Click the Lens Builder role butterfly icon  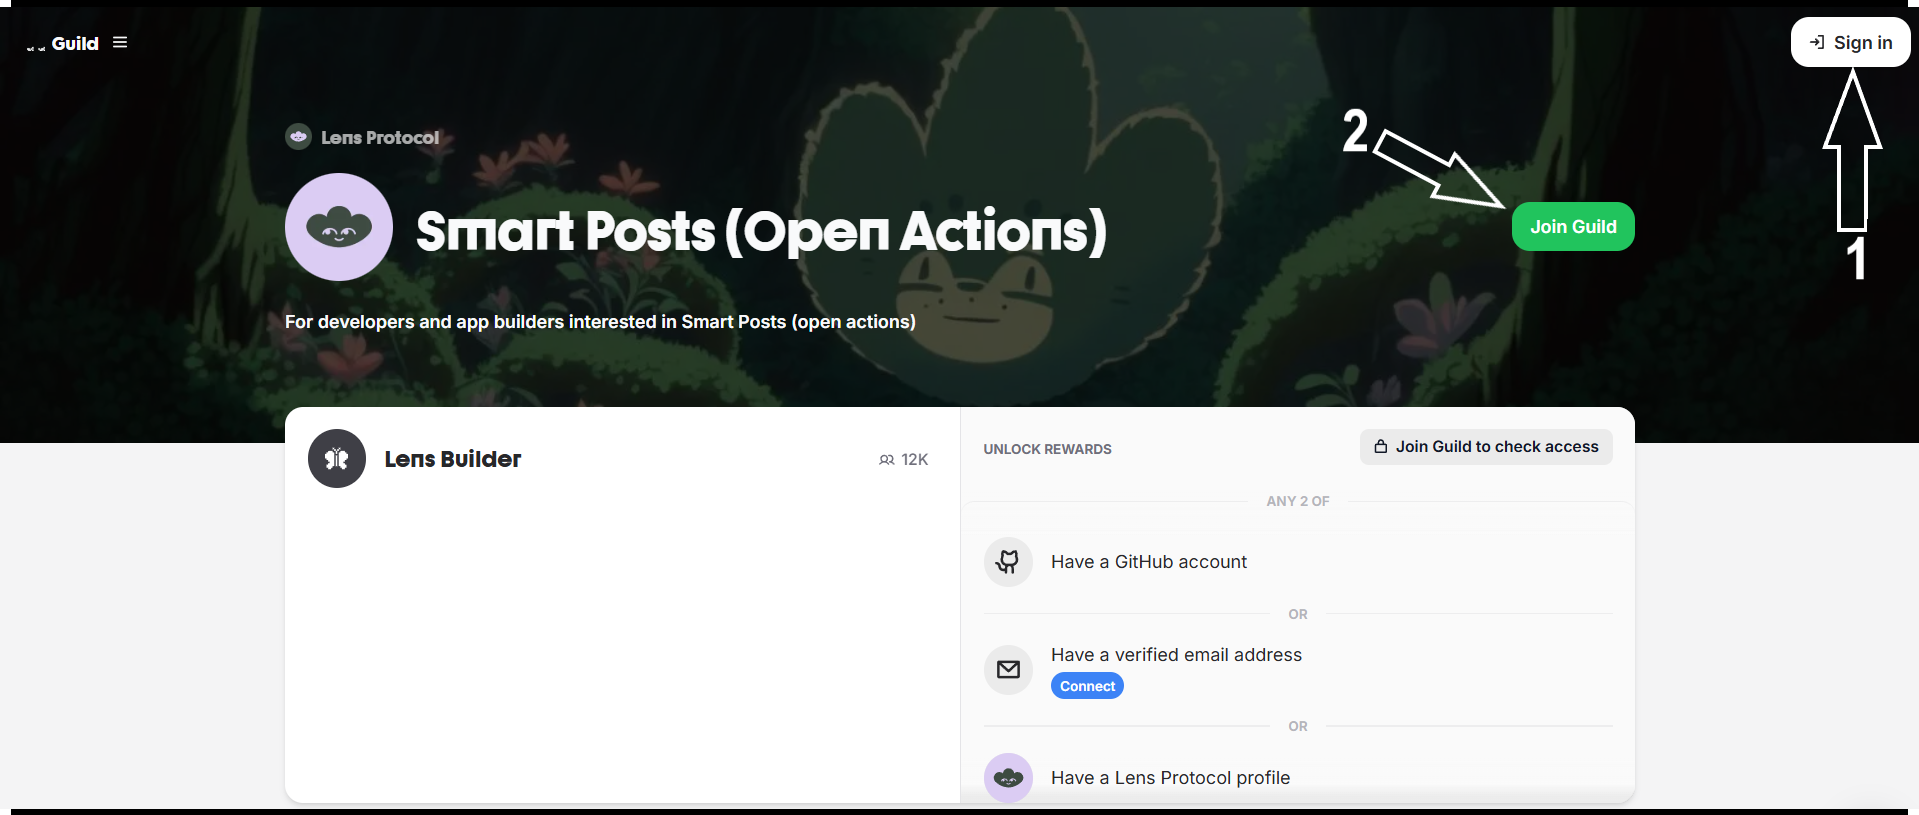click(337, 459)
